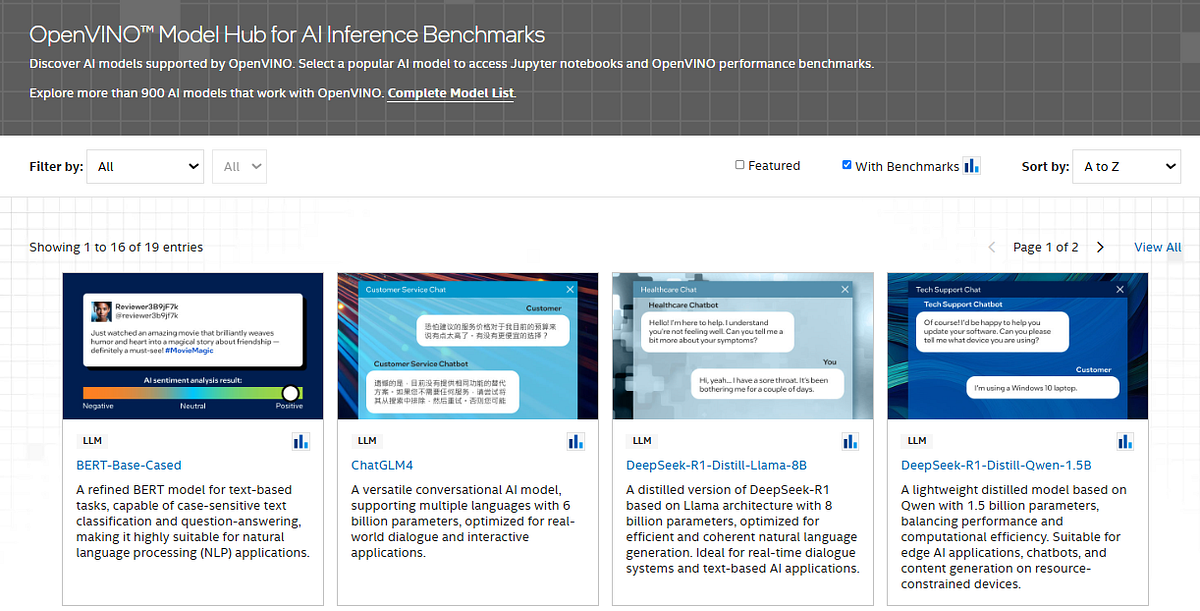Click the chart icon on DeepSeek-R1-Distill-Llama-8B card
Screen dimensions: 1200x611
click(850, 440)
